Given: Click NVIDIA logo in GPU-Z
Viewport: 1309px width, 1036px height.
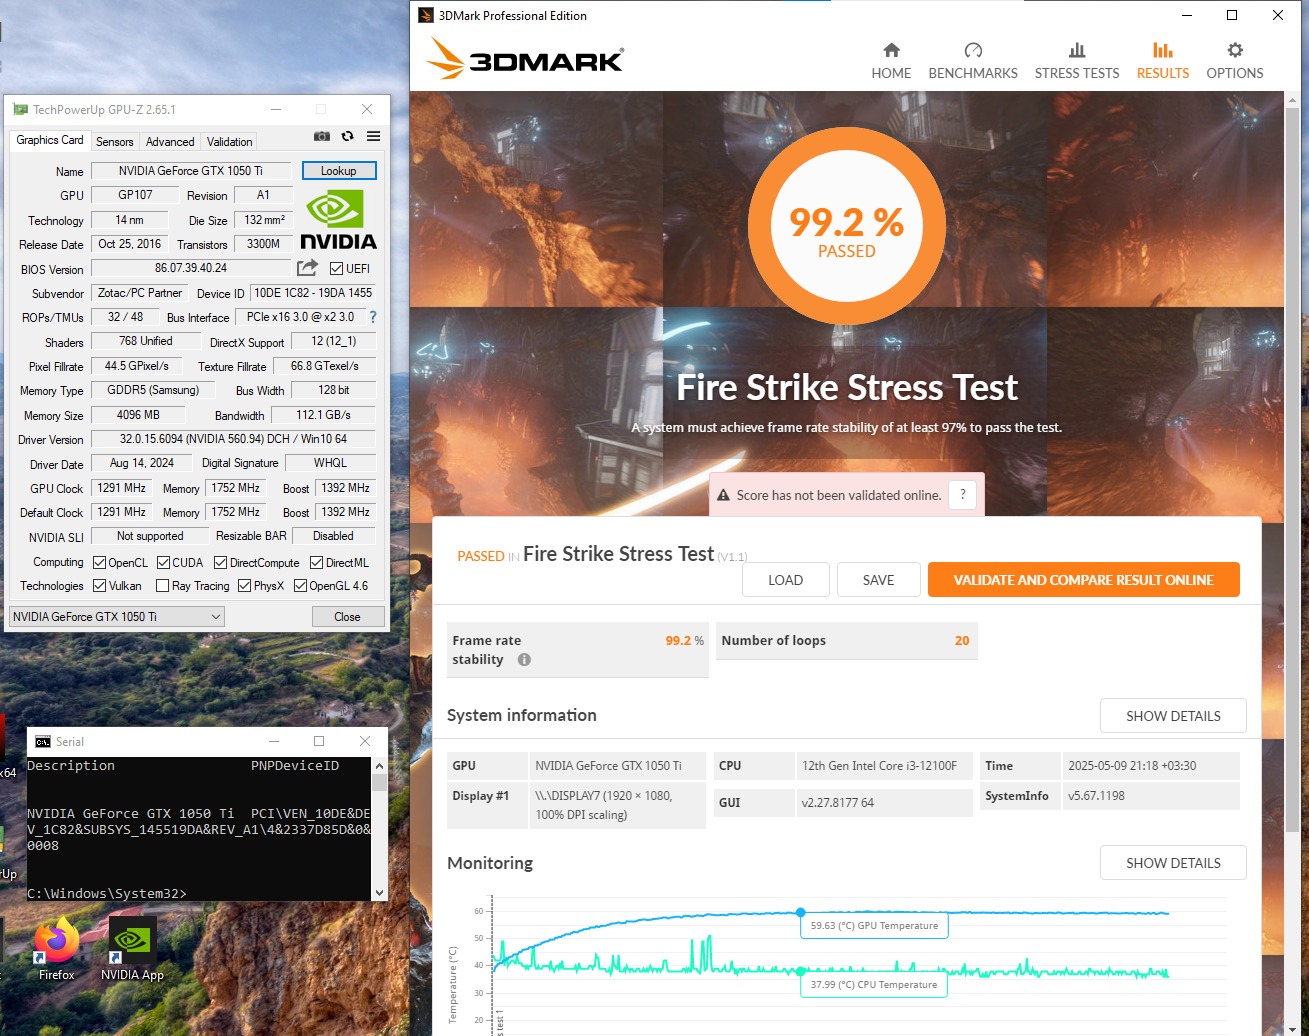Looking at the screenshot, I should point(338,219).
